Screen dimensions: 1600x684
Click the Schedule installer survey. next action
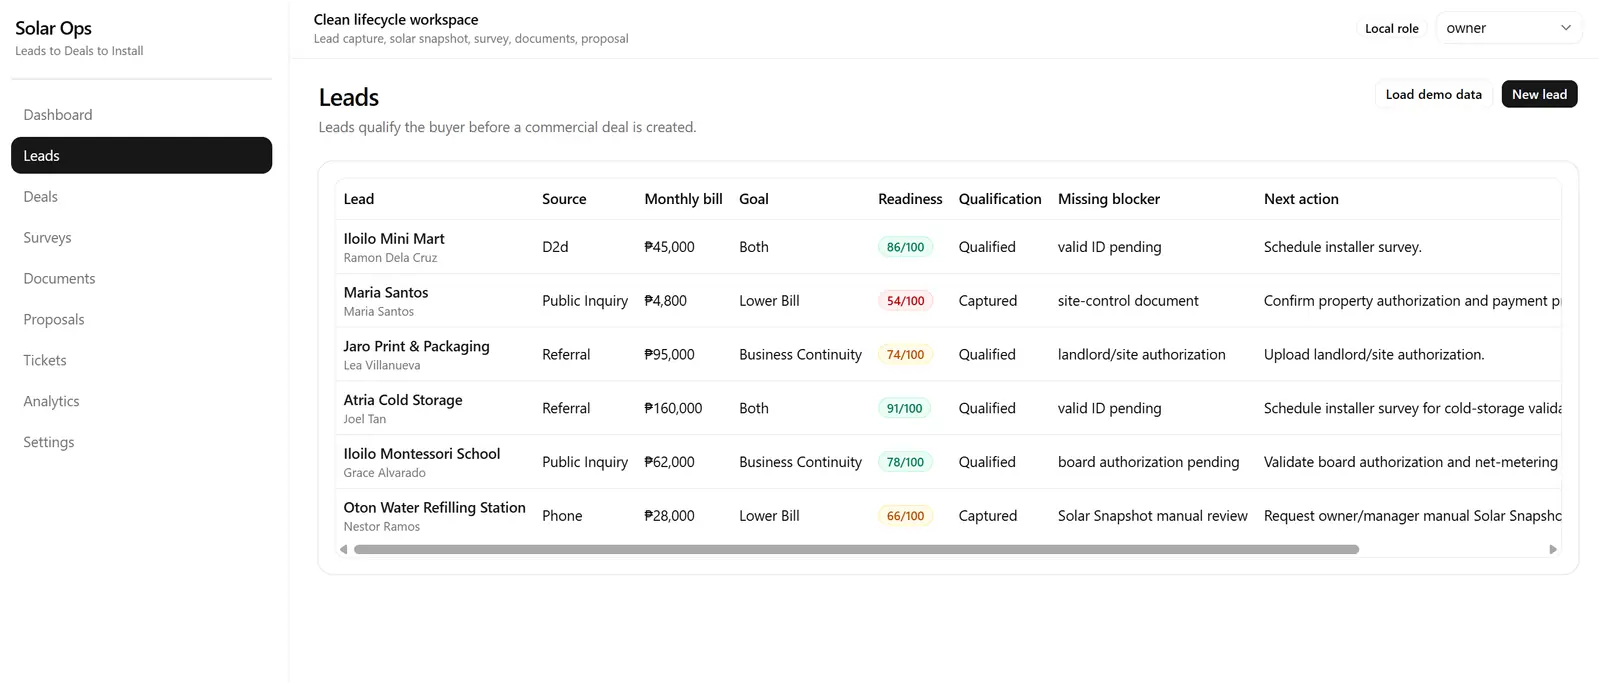pos(1342,247)
